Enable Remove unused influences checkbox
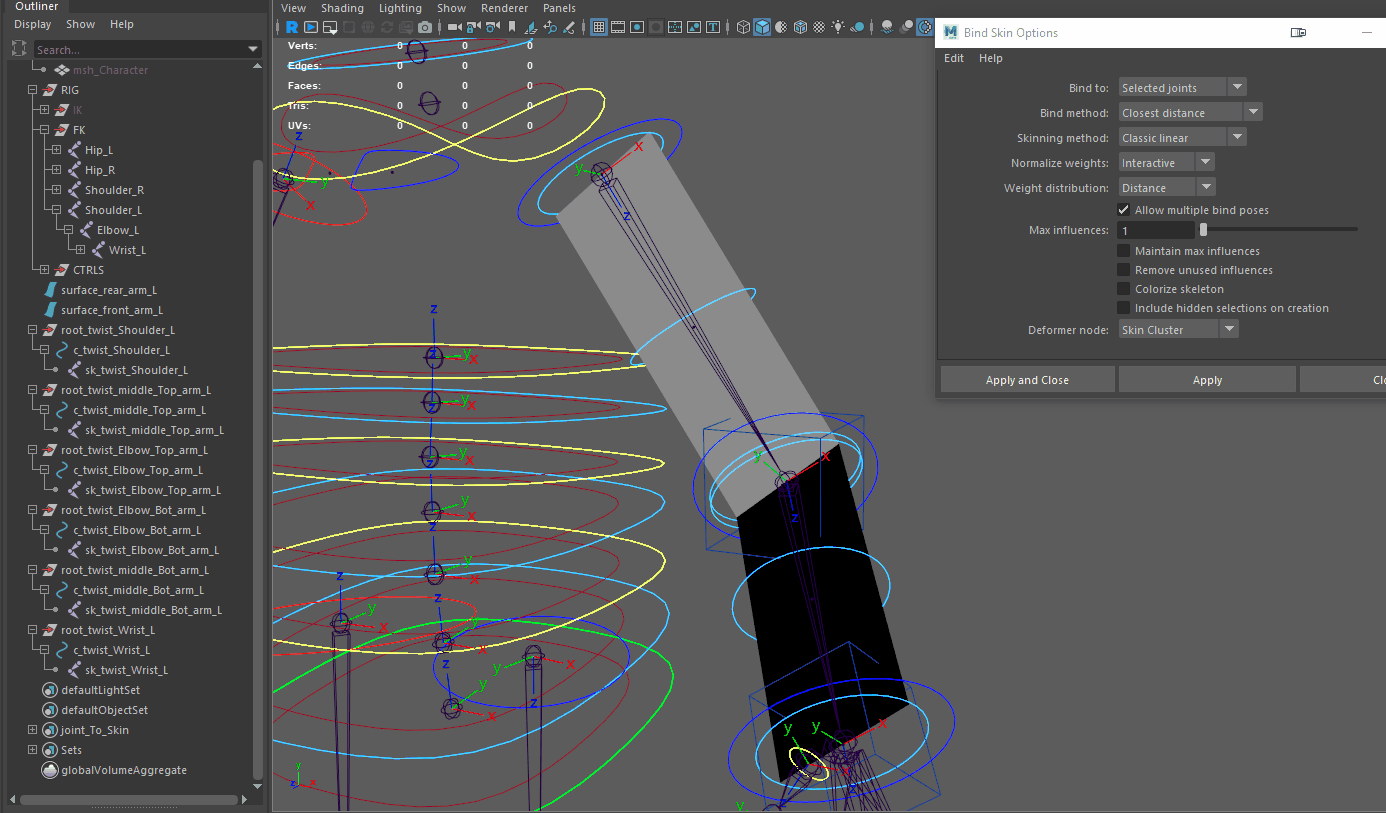1386x813 pixels. tap(1123, 270)
